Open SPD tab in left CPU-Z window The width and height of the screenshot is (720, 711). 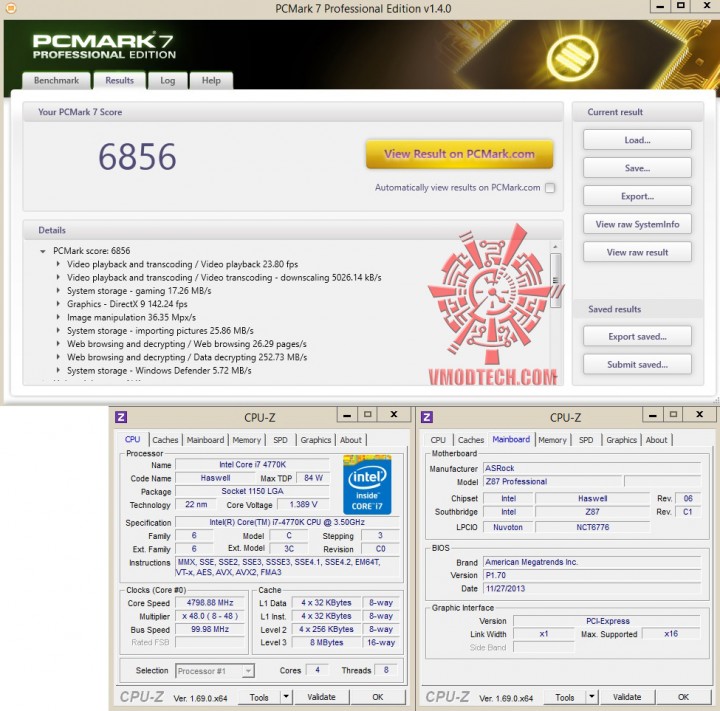click(281, 440)
